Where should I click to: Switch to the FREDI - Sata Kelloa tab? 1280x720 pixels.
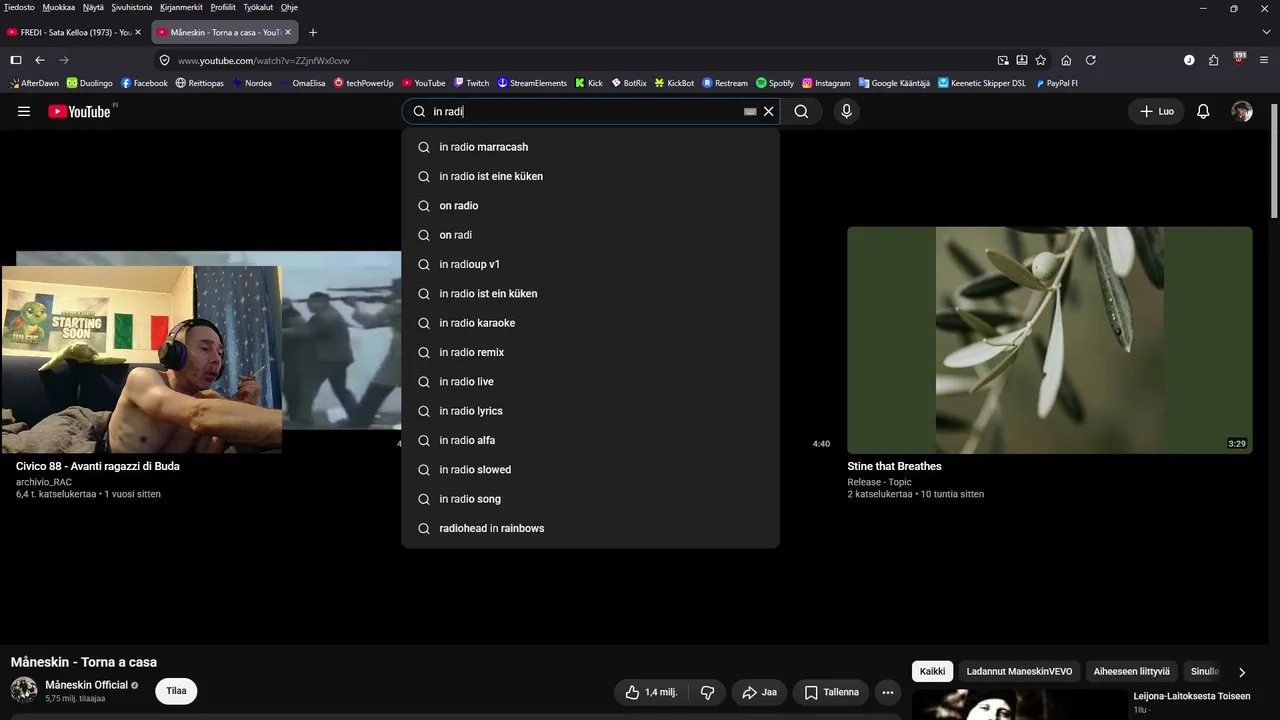tap(75, 32)
